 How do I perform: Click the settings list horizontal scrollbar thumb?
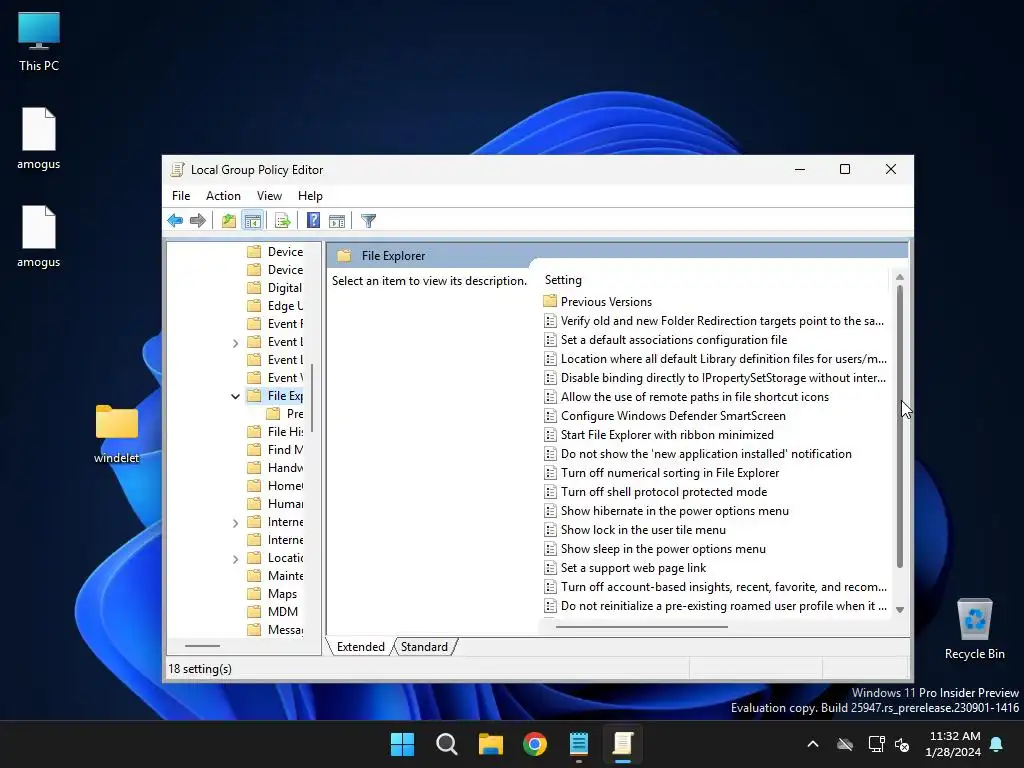point(641,627)
